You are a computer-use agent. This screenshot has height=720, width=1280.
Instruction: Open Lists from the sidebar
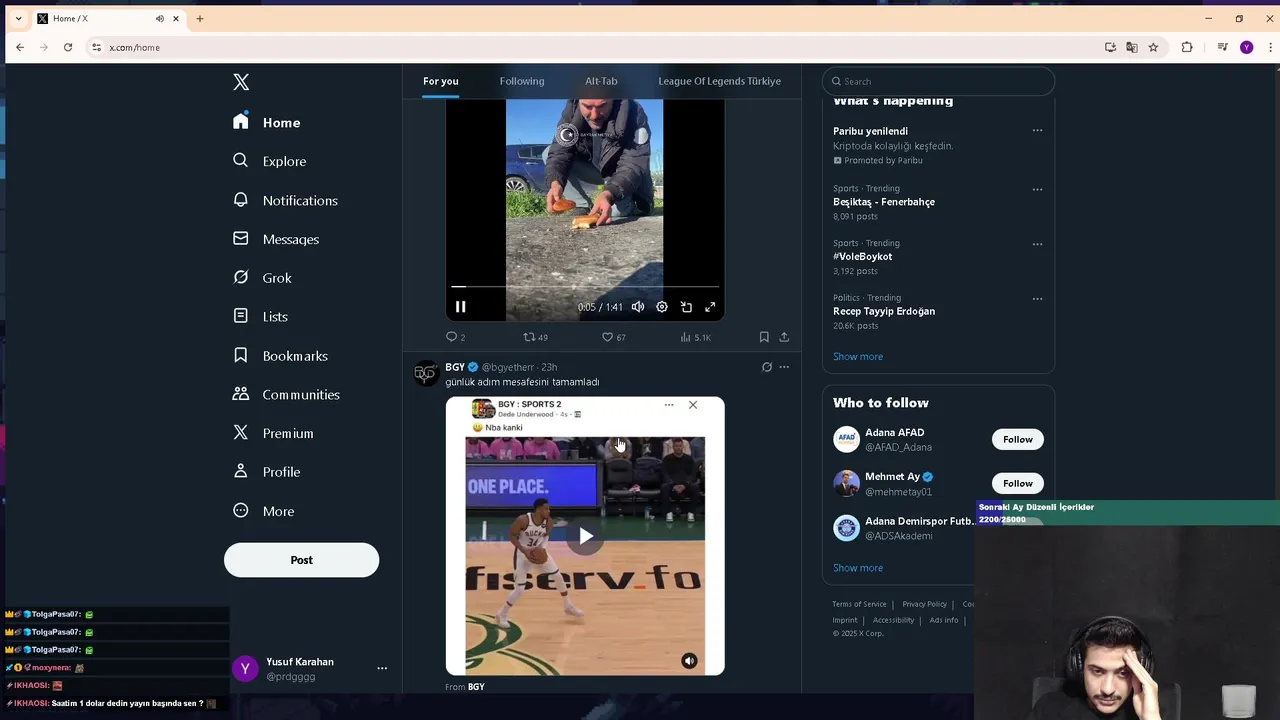[x=261, y=316]
